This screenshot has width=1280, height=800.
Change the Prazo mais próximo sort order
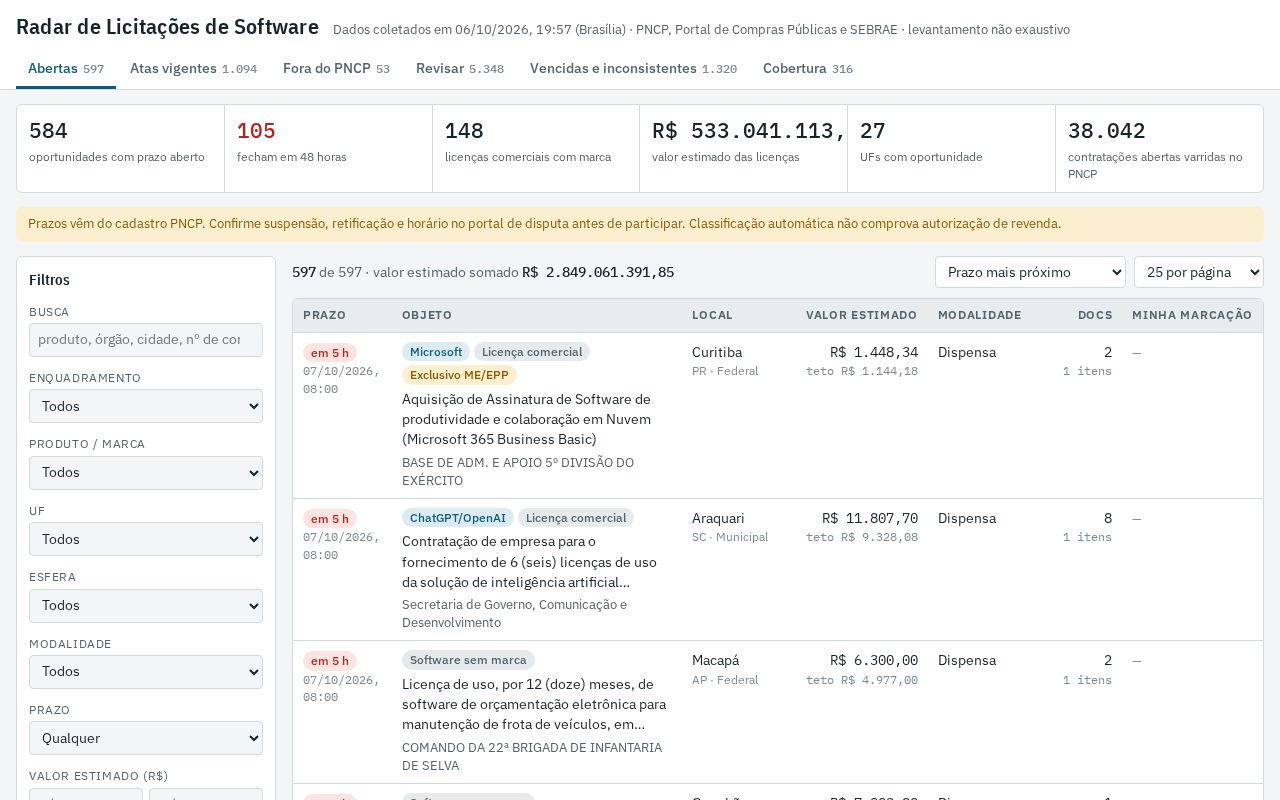pos(1030,272)
